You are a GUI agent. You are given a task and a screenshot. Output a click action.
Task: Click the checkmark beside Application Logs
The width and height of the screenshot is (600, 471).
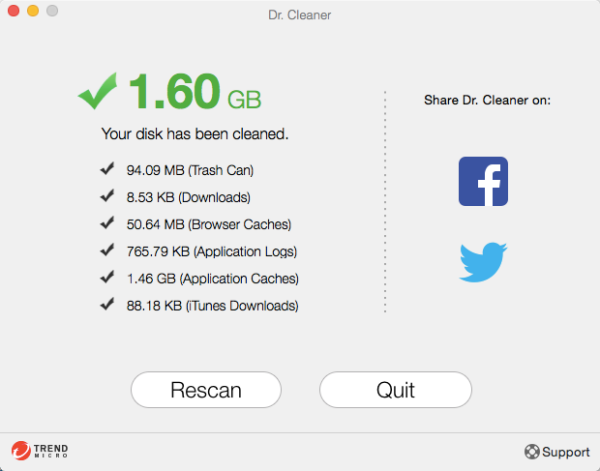[107, 250]
